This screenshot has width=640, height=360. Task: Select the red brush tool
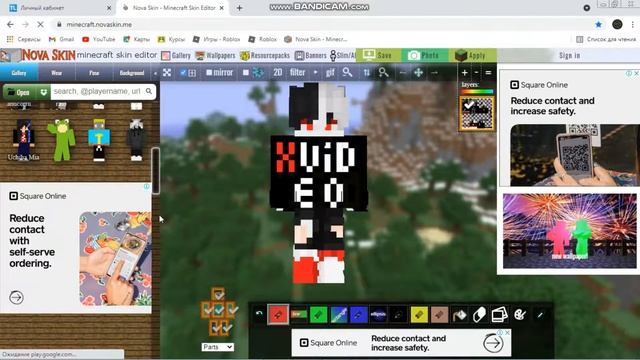[278, 315]
